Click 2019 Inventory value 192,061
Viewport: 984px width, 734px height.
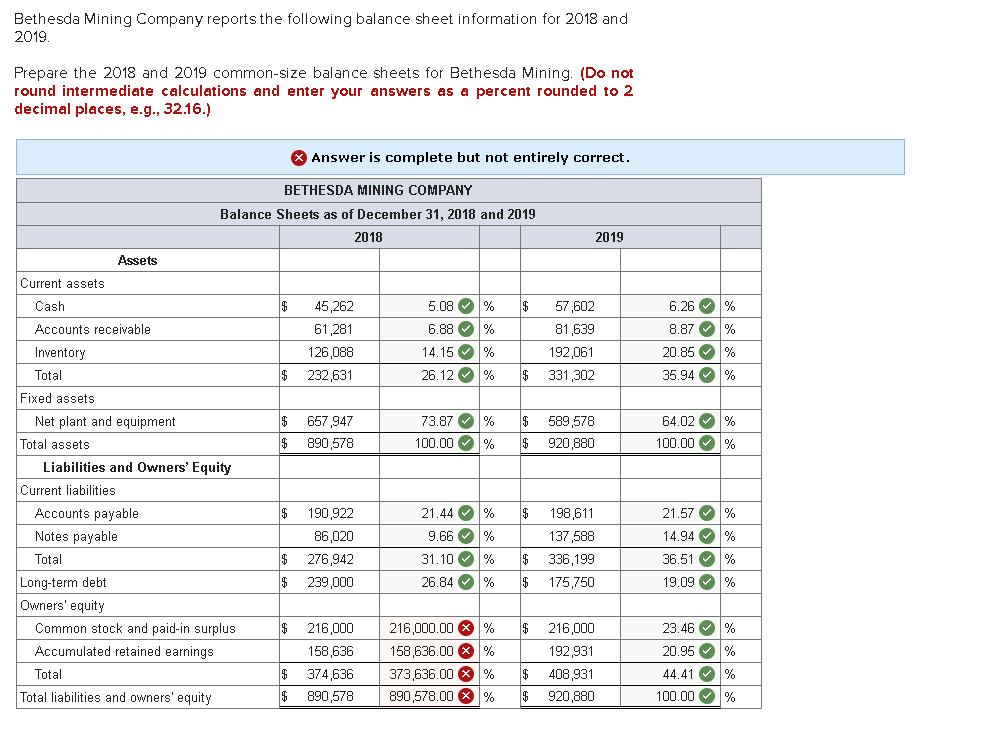[x=571, y=352]
